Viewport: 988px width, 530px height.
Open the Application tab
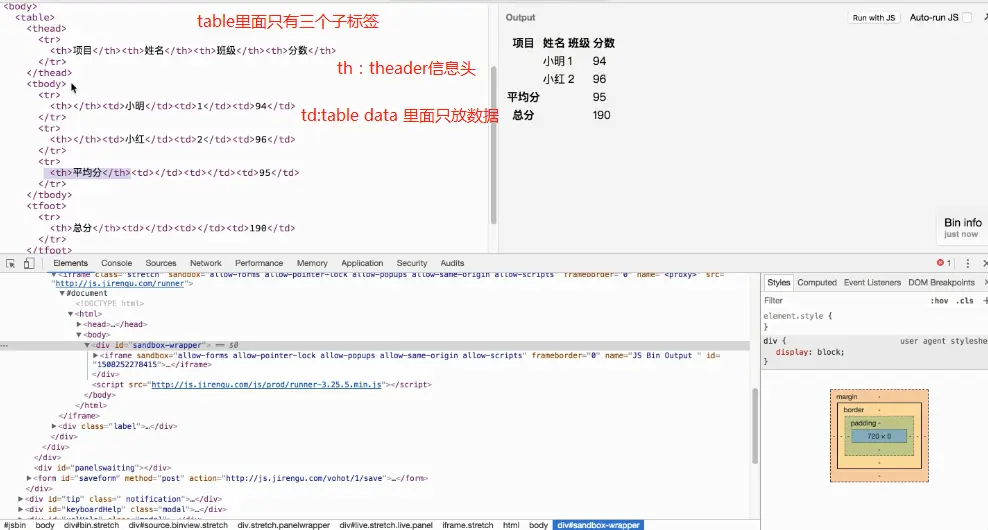[x=362, y=263]
